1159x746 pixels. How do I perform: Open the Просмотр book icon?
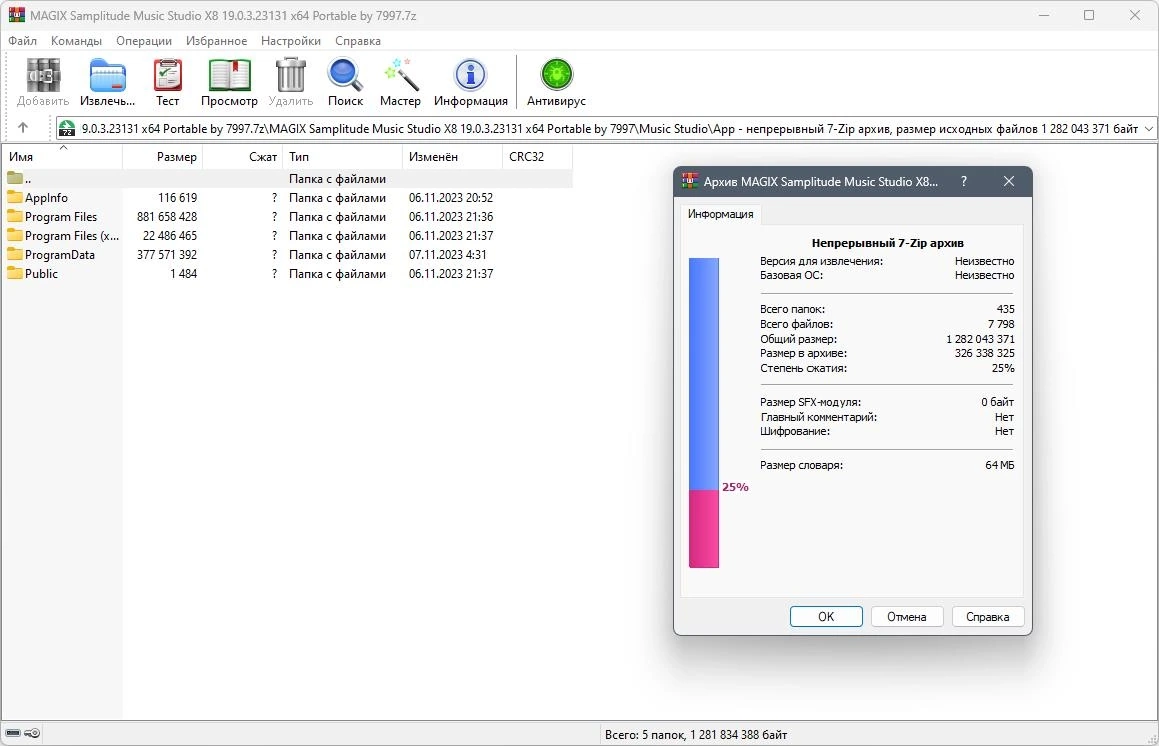click(230, 75)
